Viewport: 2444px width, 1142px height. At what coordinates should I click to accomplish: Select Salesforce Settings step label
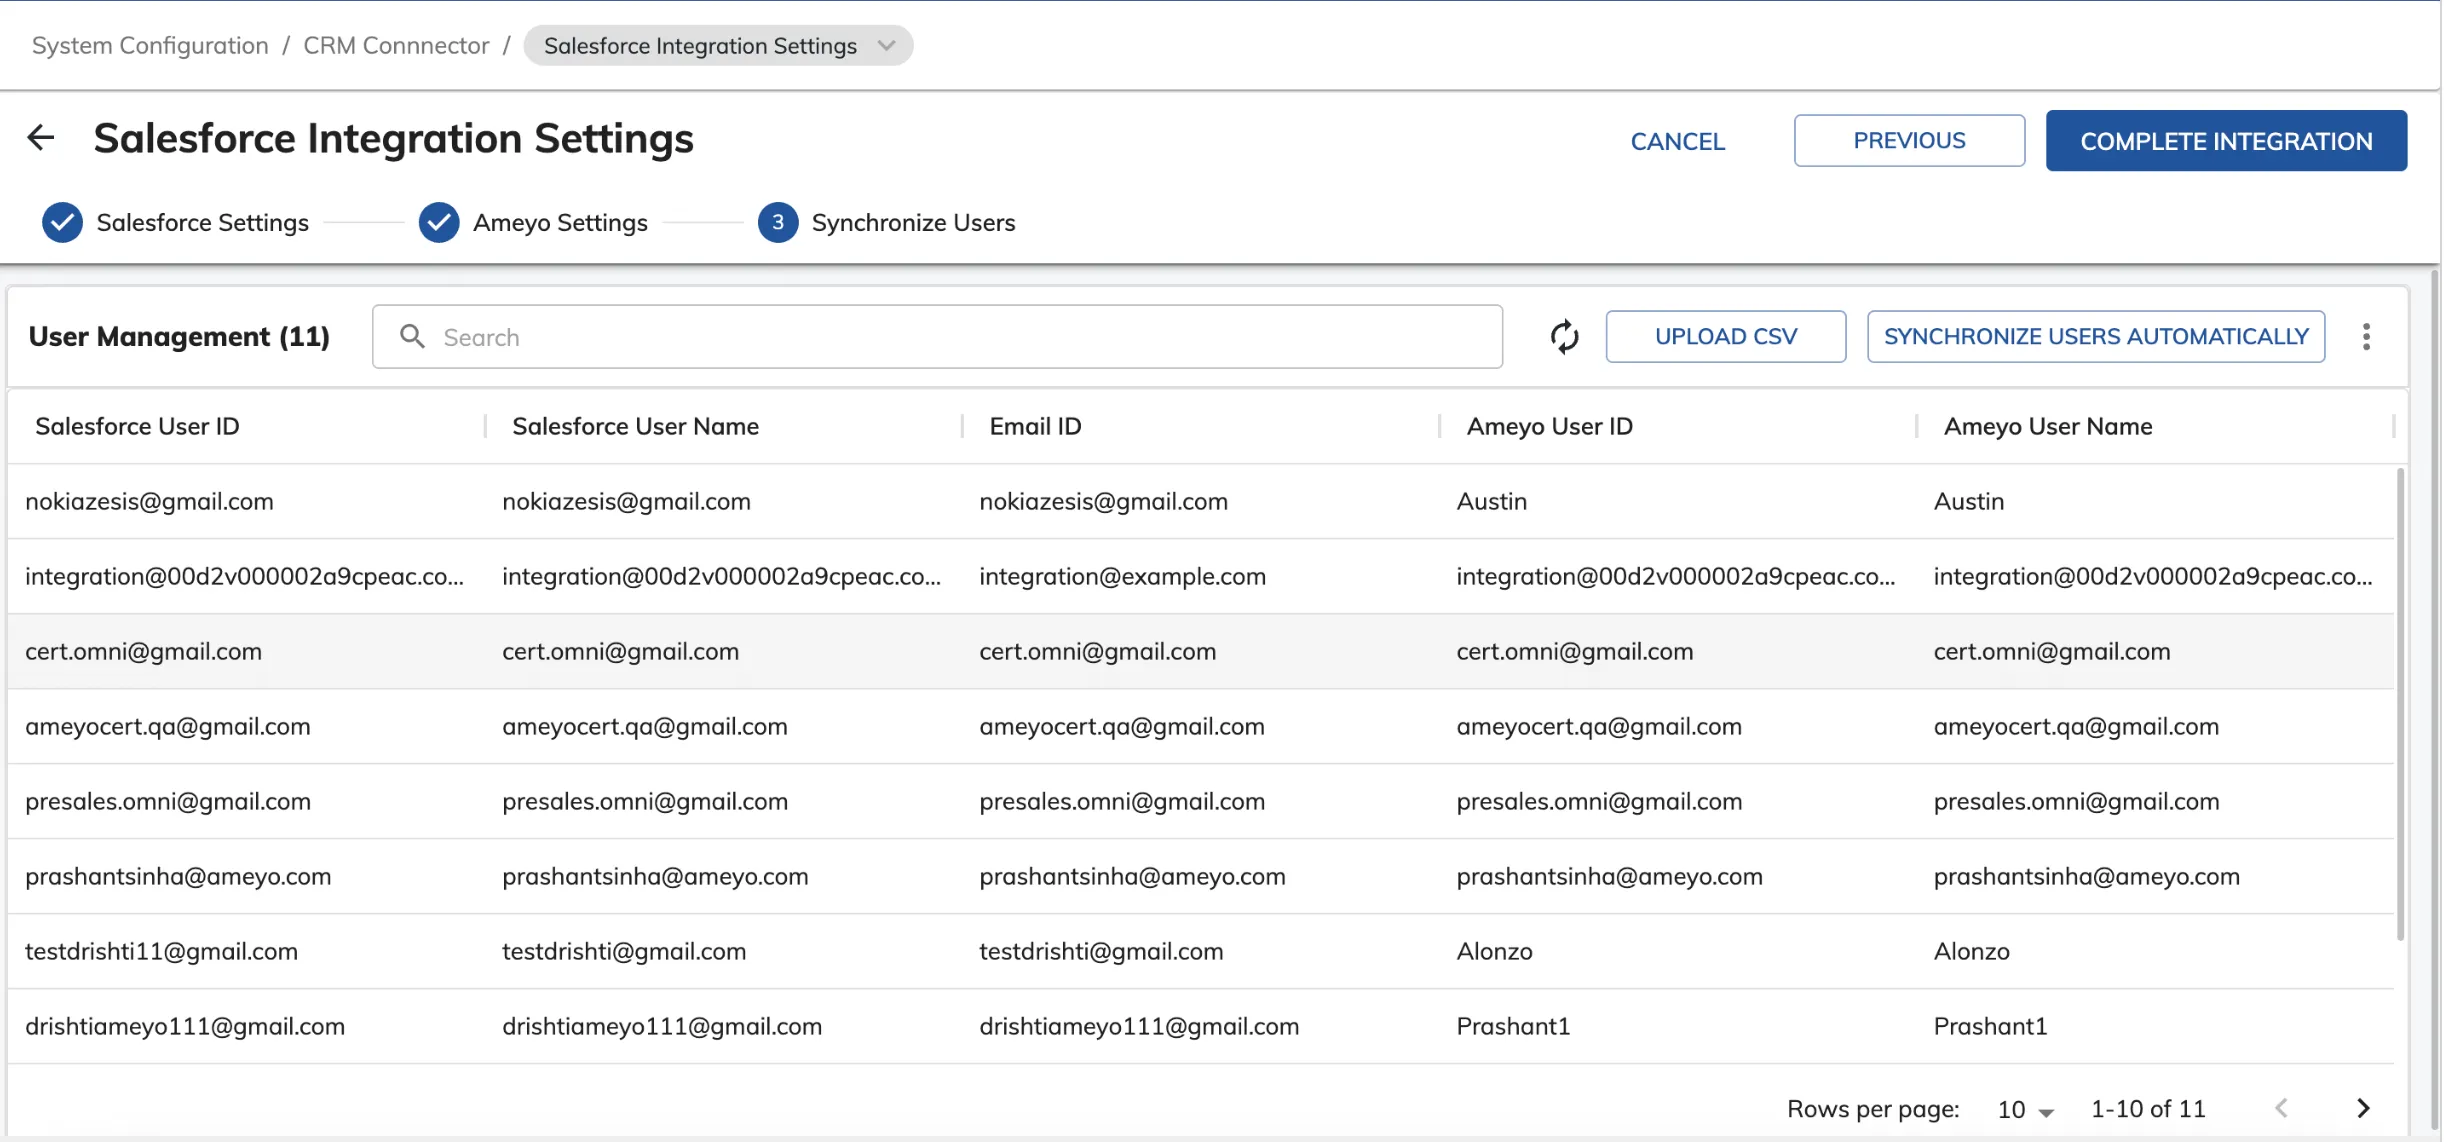(x=202, y=223)
